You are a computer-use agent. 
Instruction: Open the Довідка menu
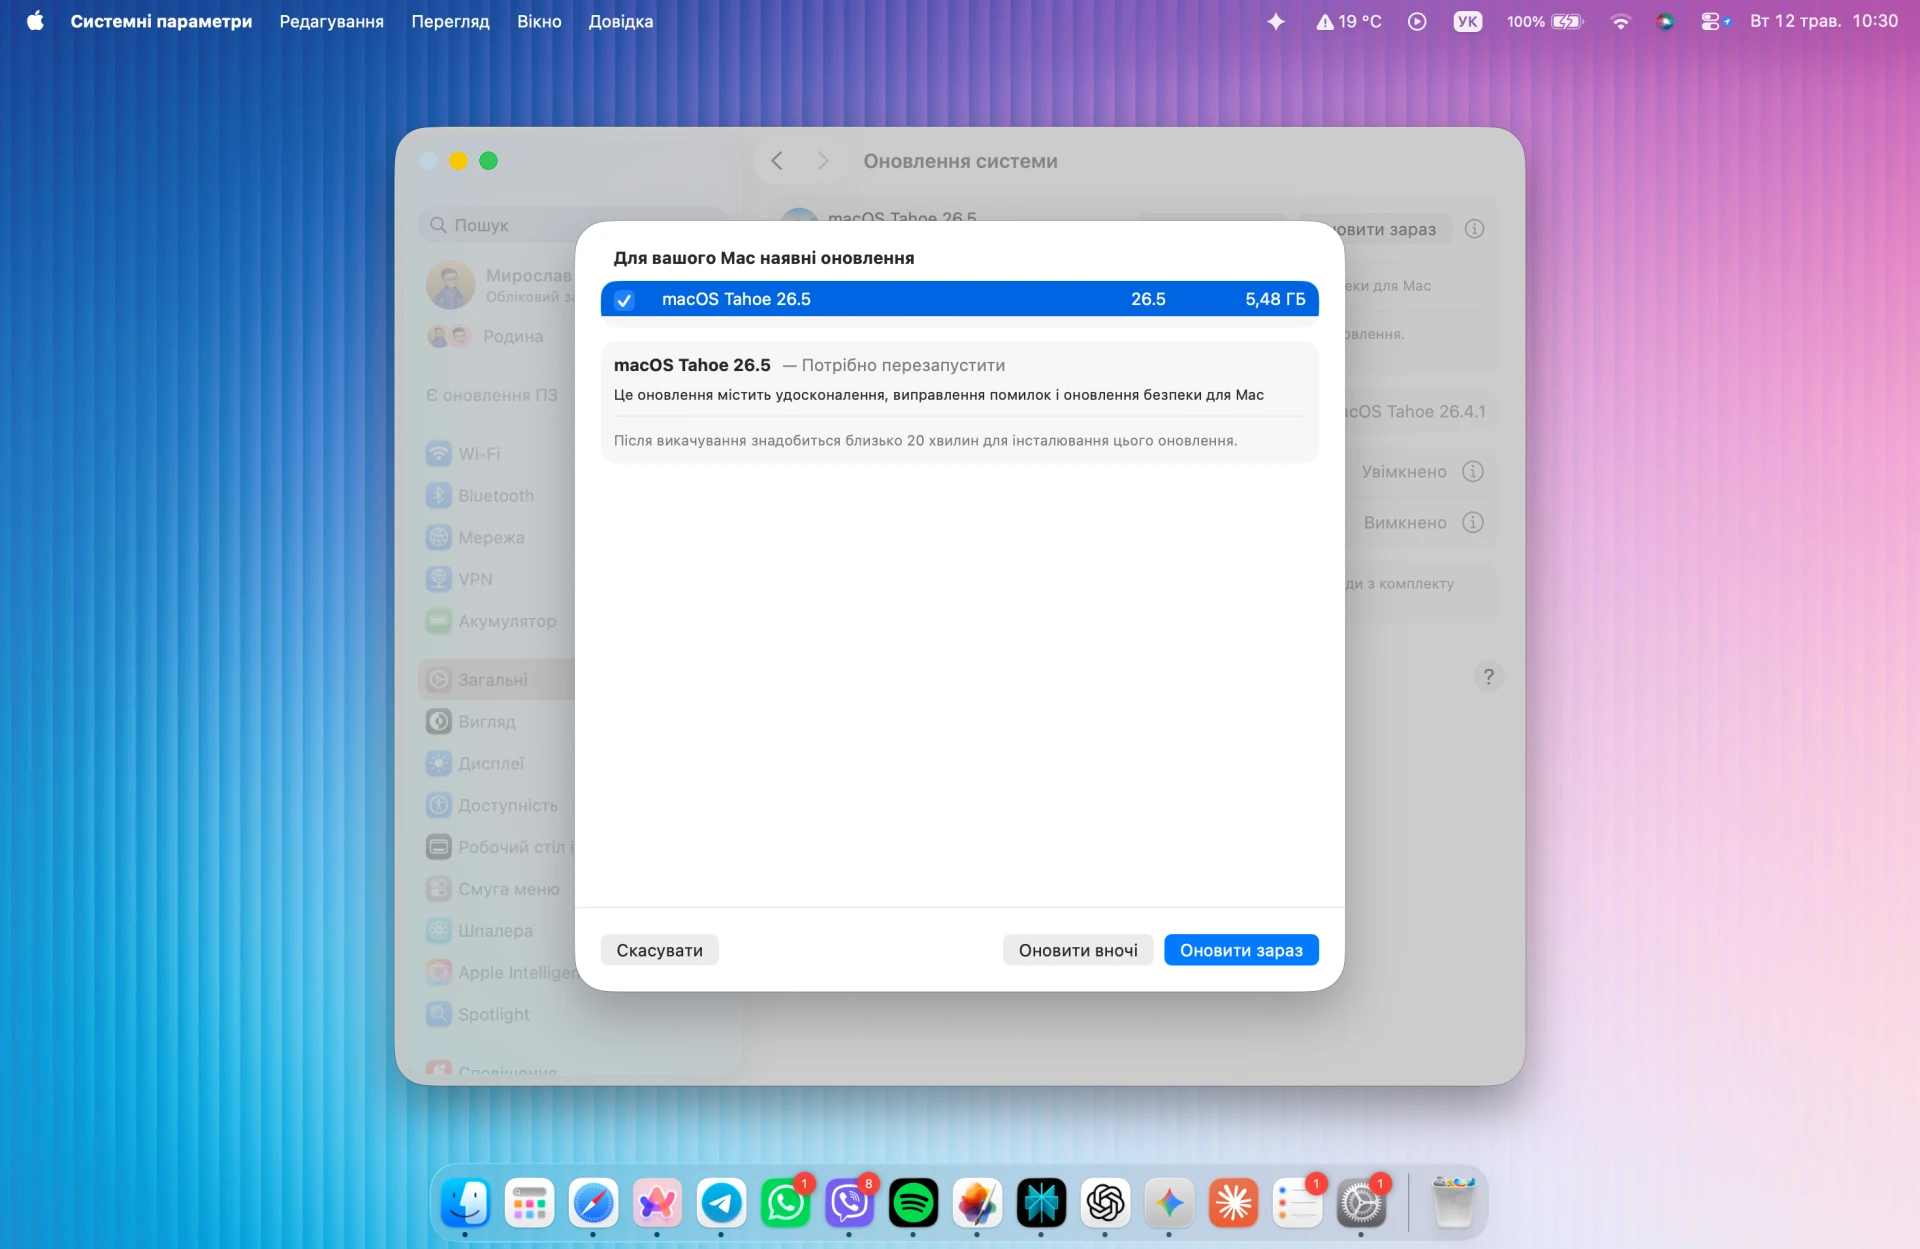point(620,21)
